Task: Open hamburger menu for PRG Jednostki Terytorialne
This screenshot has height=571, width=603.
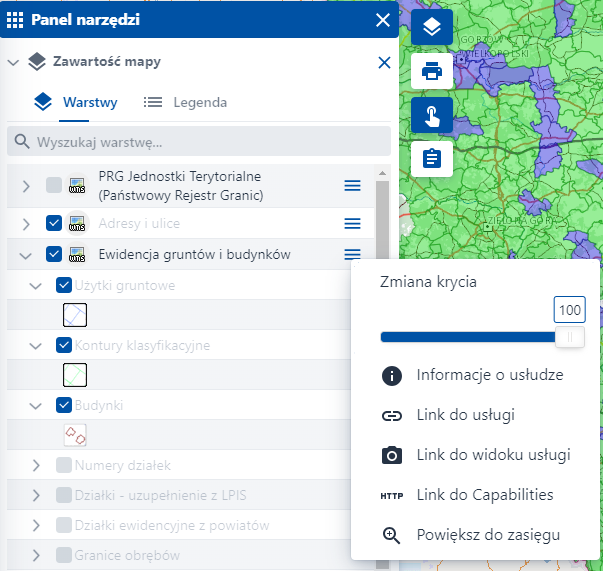Action: [352, 186]
